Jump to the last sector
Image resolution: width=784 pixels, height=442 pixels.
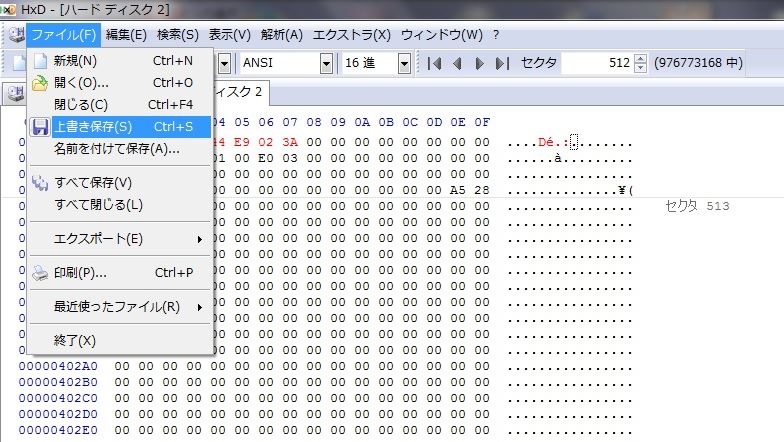[x=502, y=63]
